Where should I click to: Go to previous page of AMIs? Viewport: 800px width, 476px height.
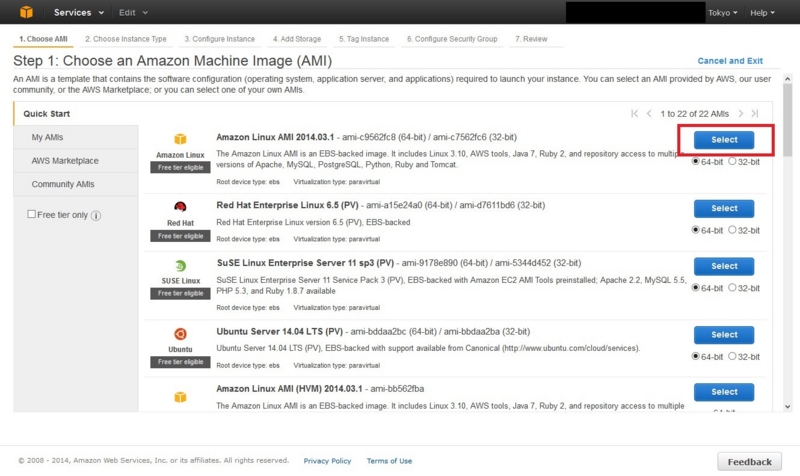[649, 113]
